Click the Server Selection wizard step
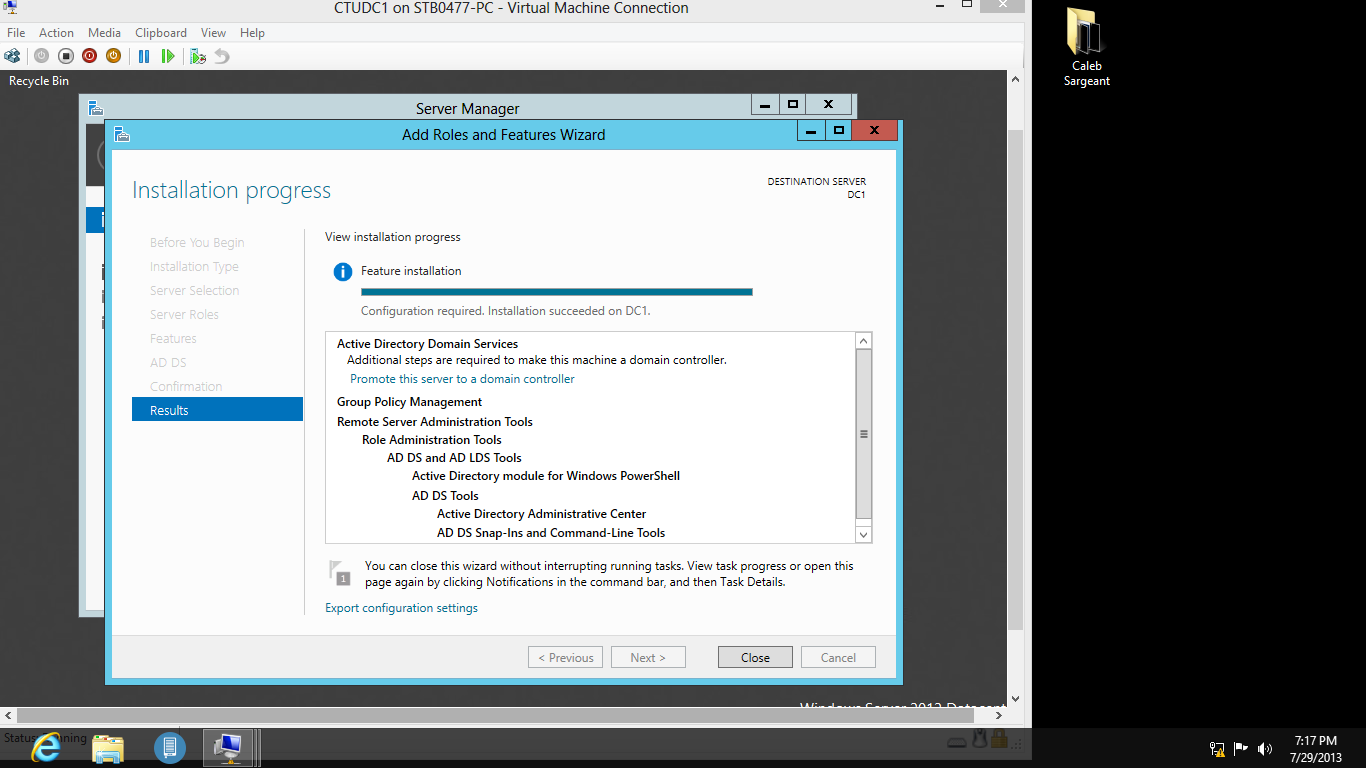Viewport: 1366px width, 768px height. click(195, 291)
